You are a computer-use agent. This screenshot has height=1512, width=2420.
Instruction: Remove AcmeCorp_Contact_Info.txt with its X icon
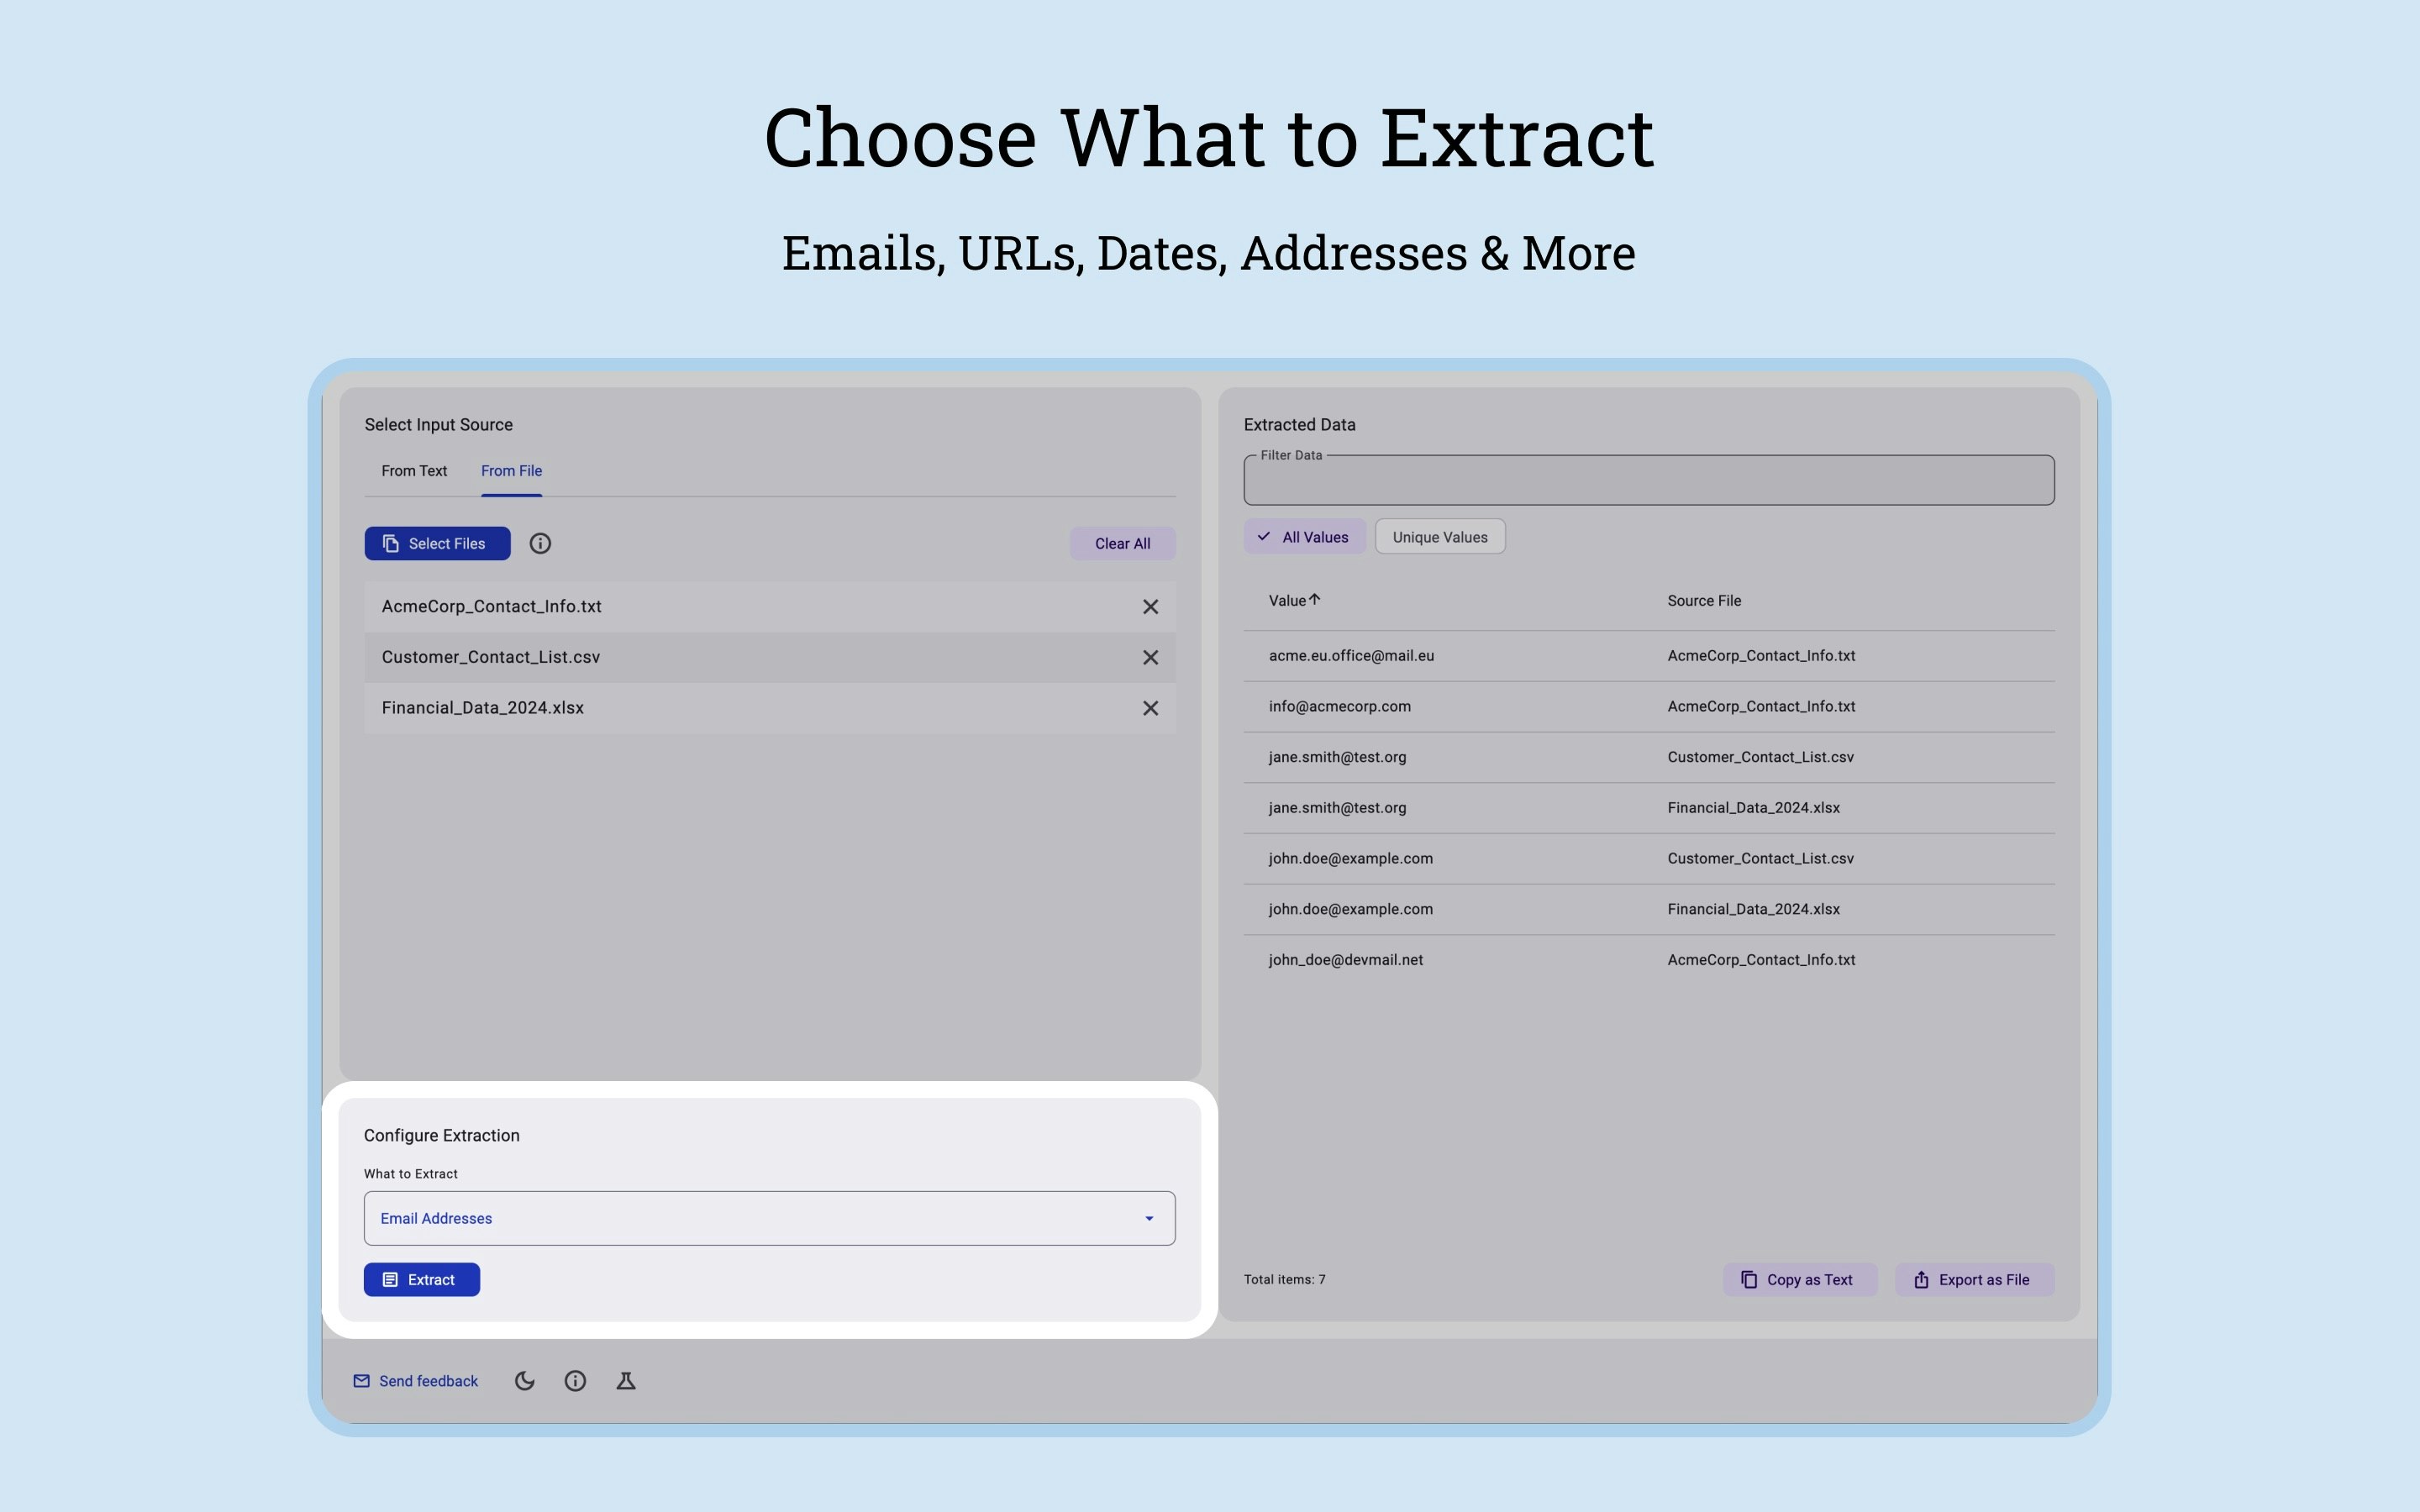1150,606
